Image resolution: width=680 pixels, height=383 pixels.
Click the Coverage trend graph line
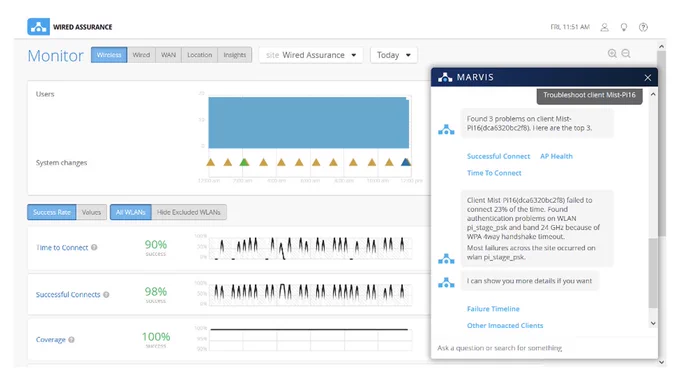pos(309,330)
